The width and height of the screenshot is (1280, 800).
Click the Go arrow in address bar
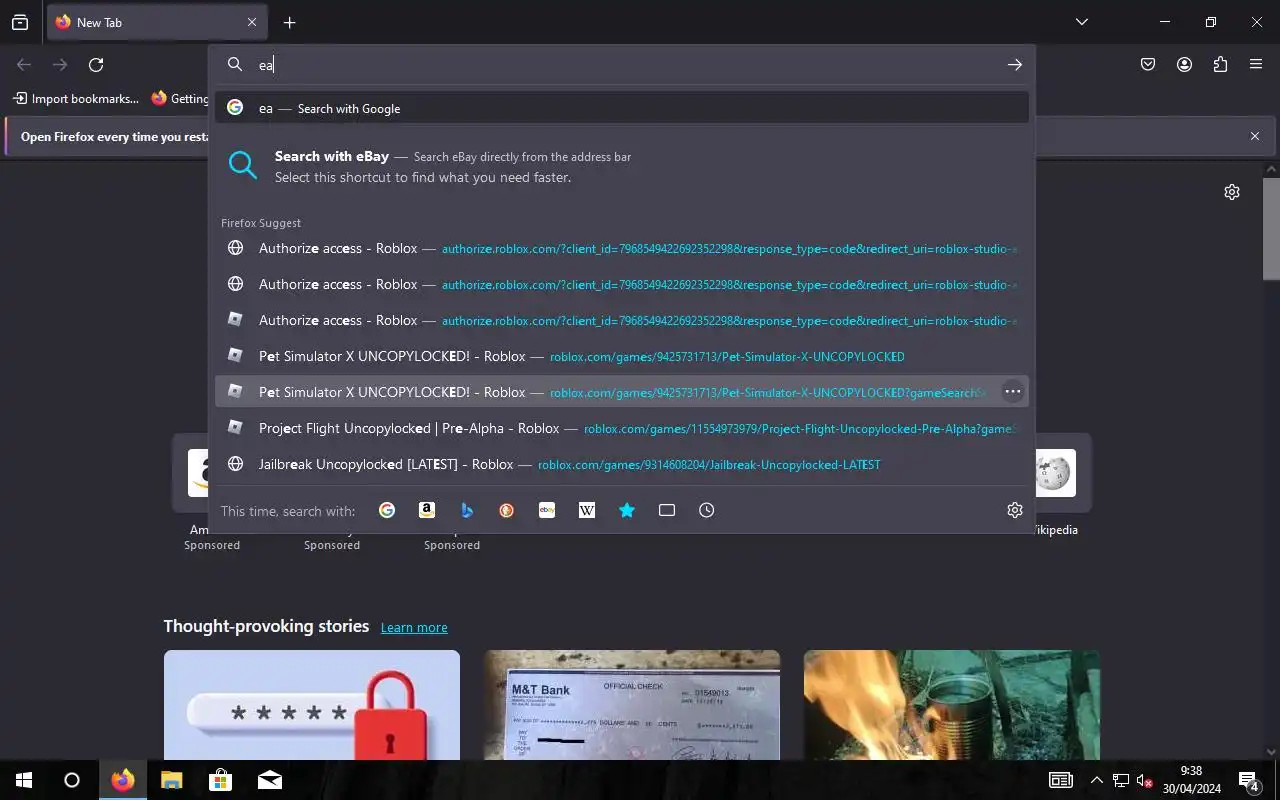coord(1015,65)
